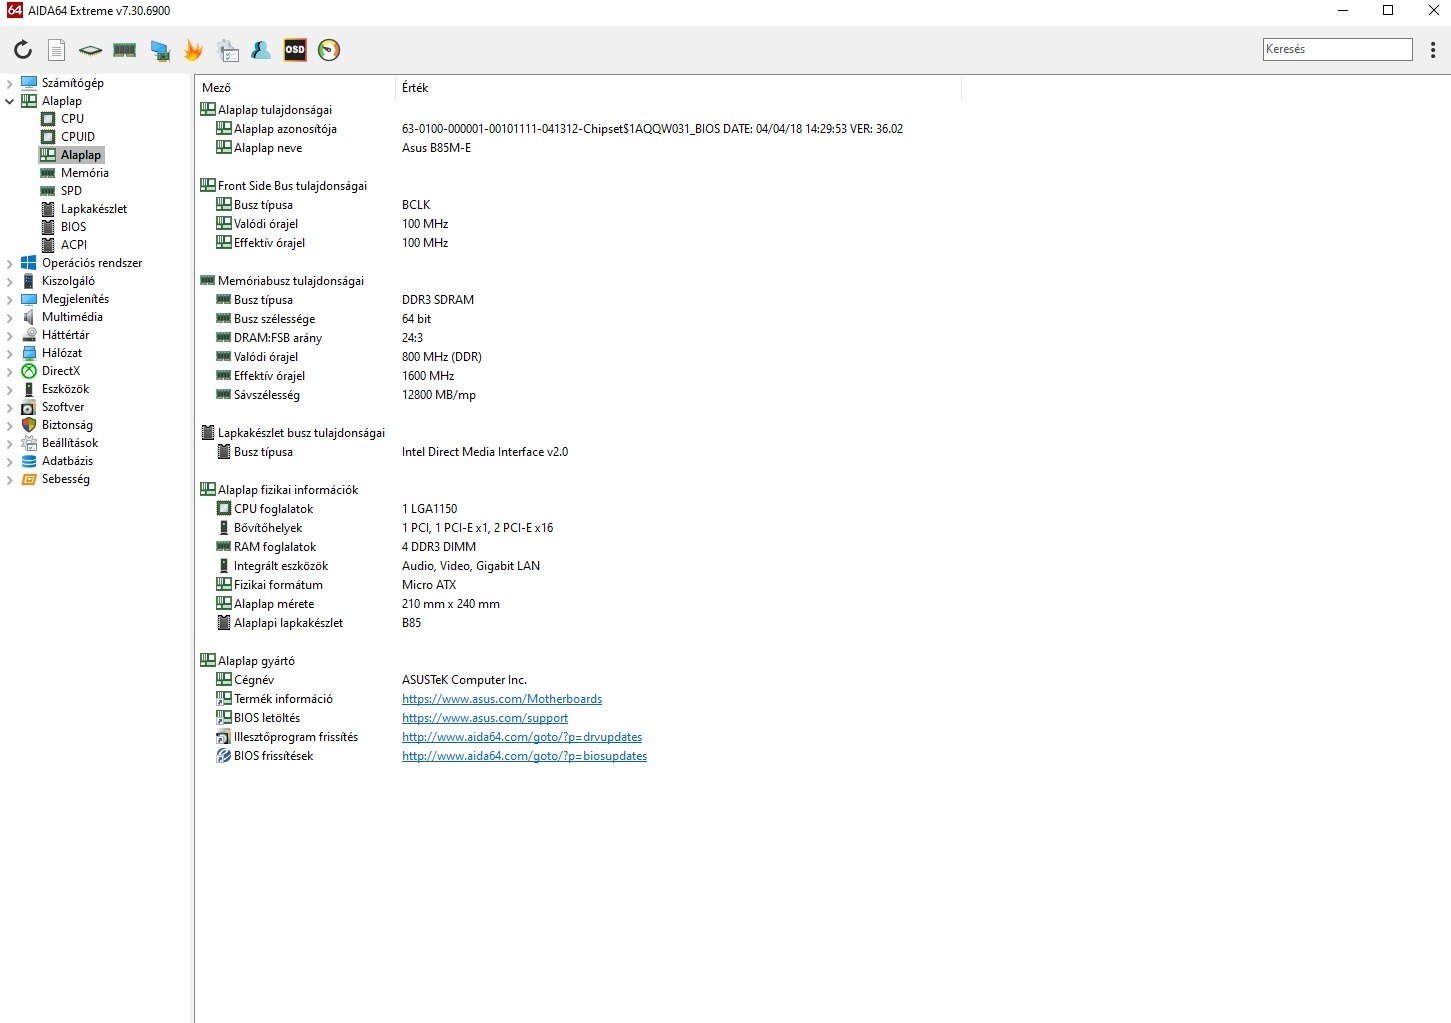Click the Refresh toolbar icon

click(23, 50)
